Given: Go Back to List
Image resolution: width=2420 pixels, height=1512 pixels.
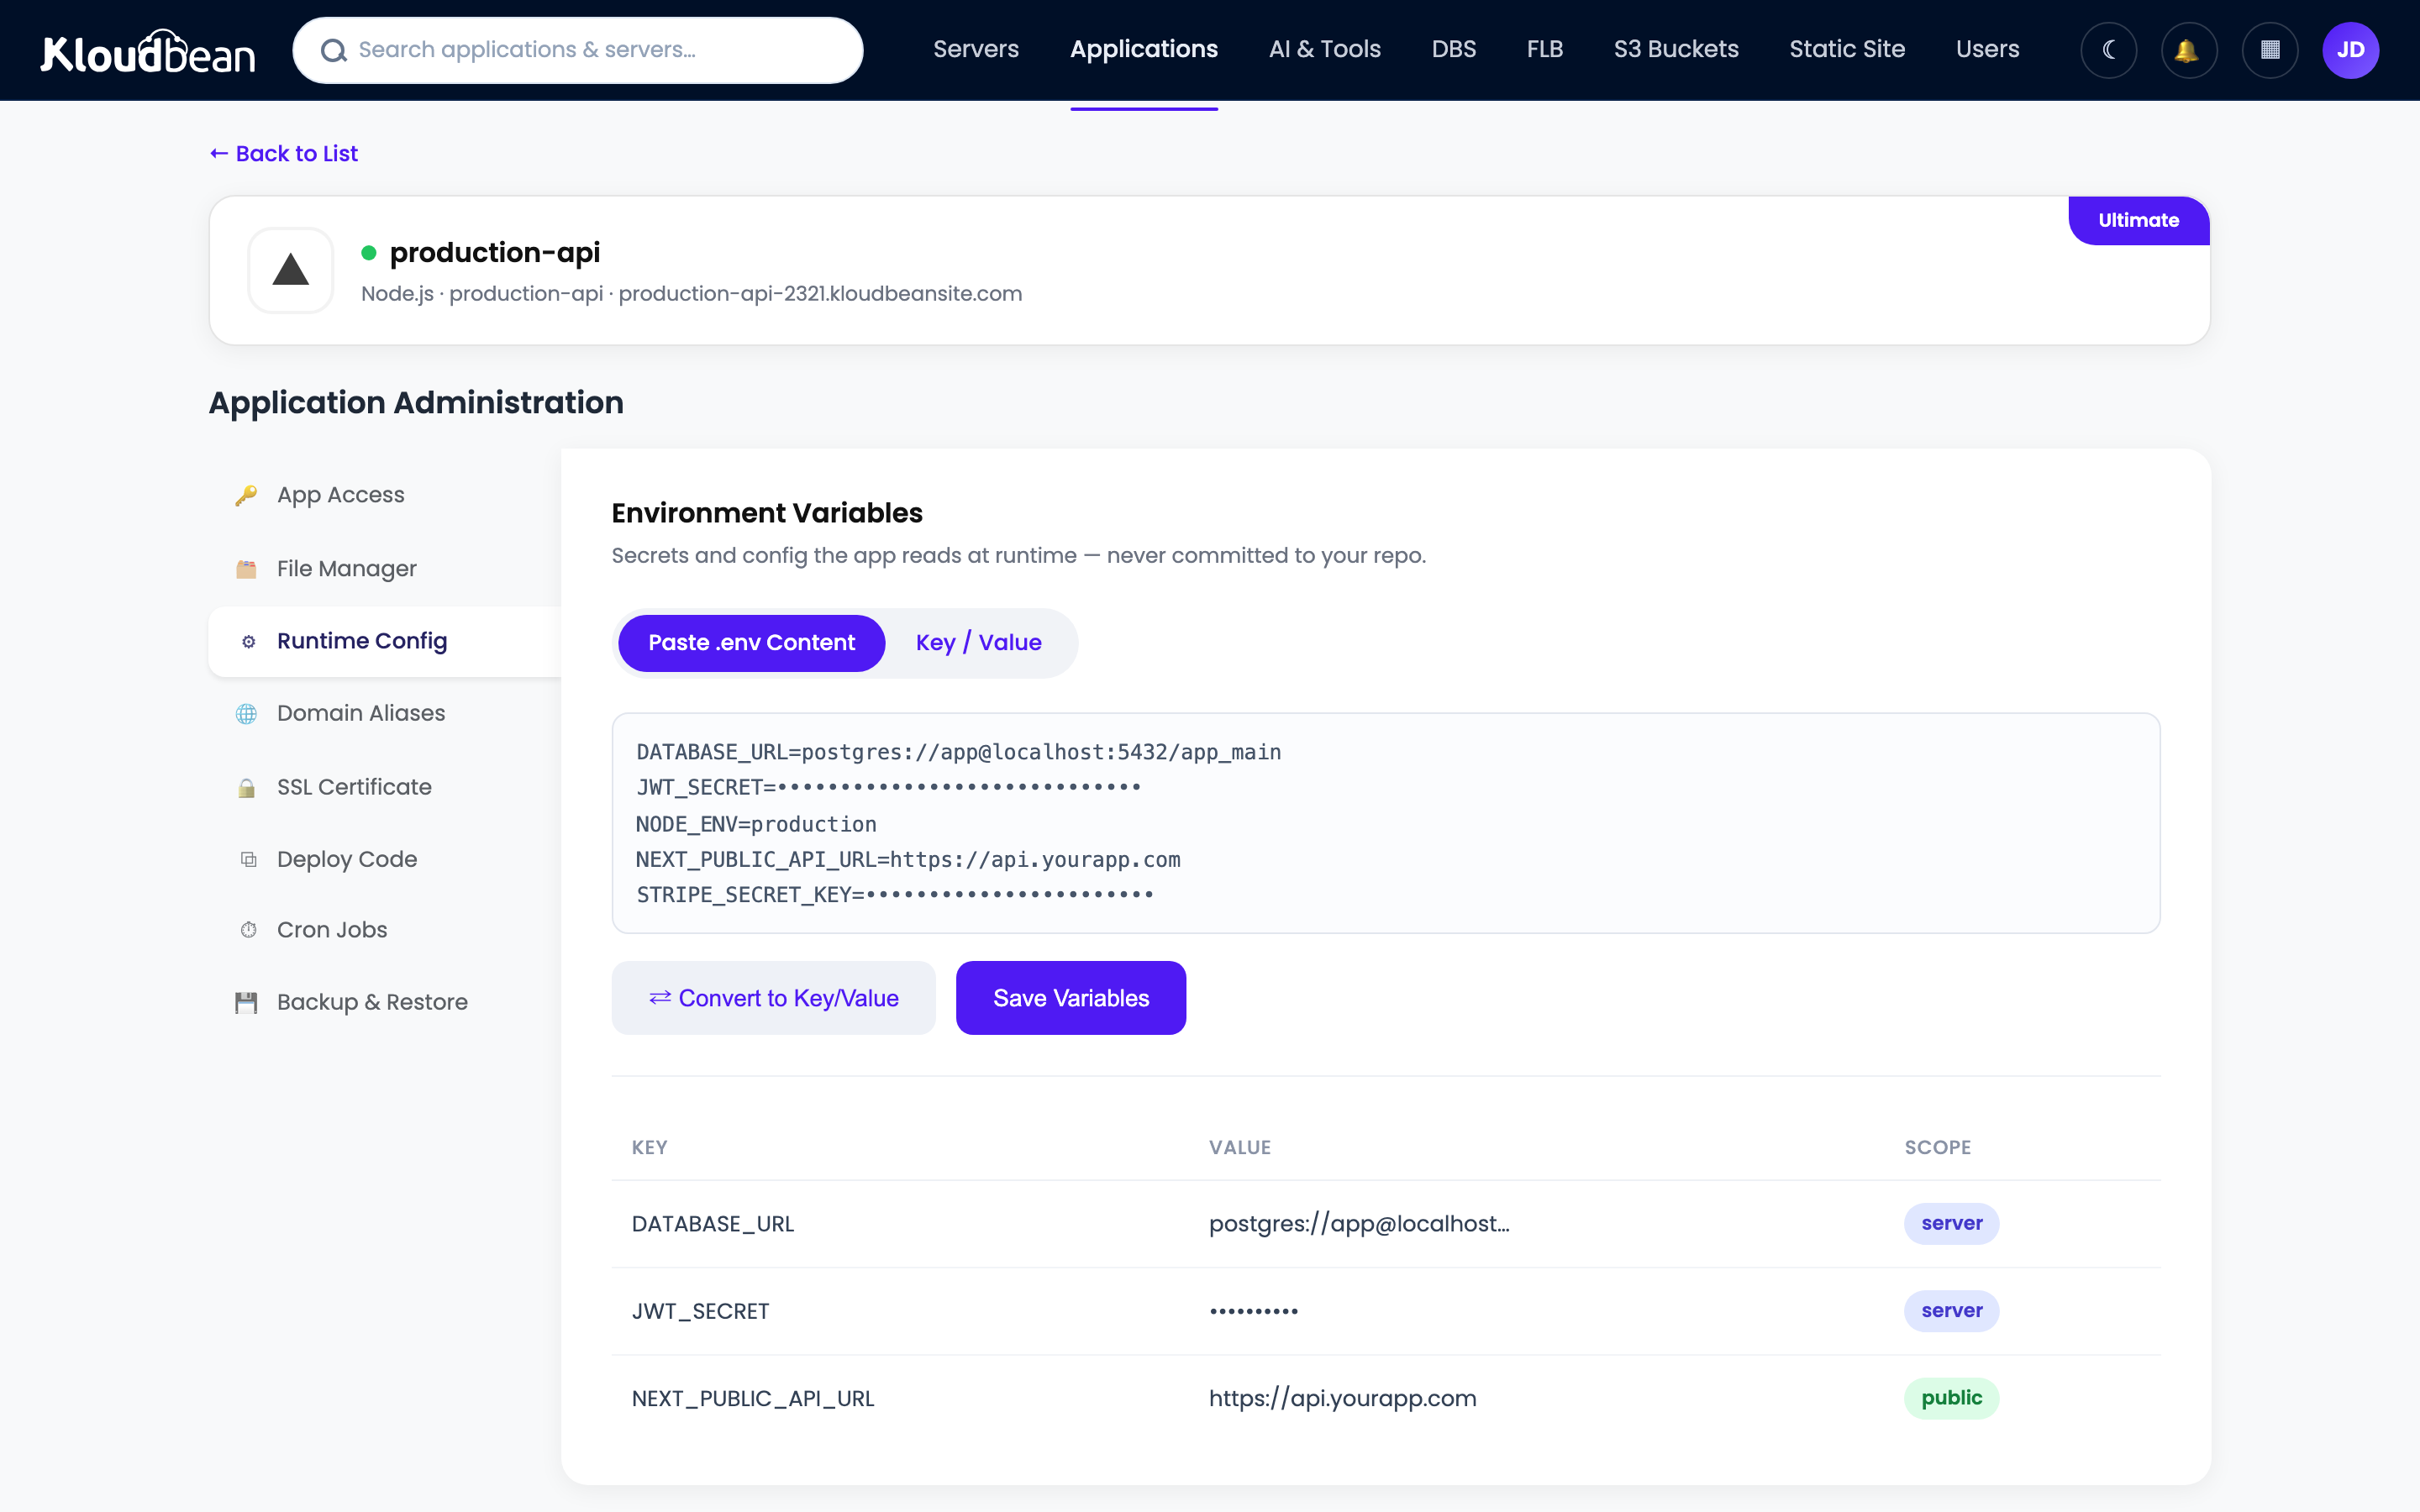Looking at the screenshot, I should tap(284, 154).
